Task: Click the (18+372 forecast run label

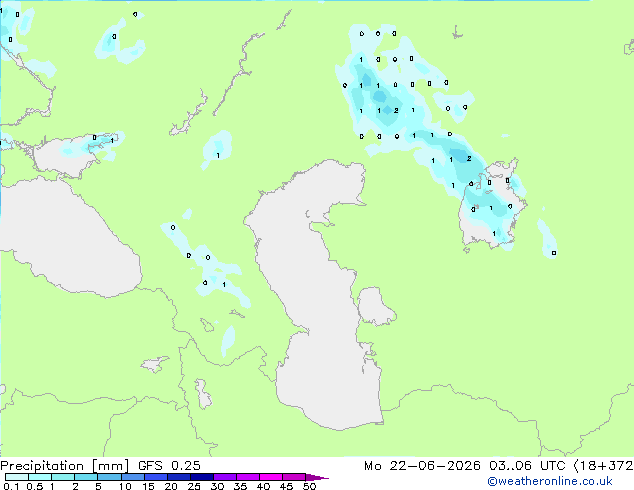Action: [x=603, y=466]
